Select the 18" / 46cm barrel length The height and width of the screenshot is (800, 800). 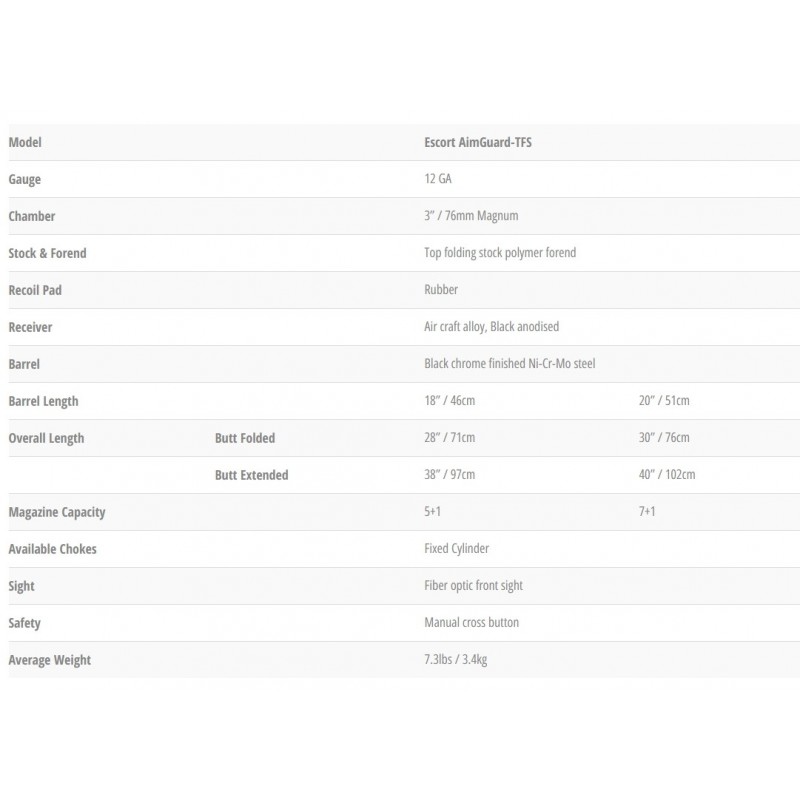coord(449,401)
